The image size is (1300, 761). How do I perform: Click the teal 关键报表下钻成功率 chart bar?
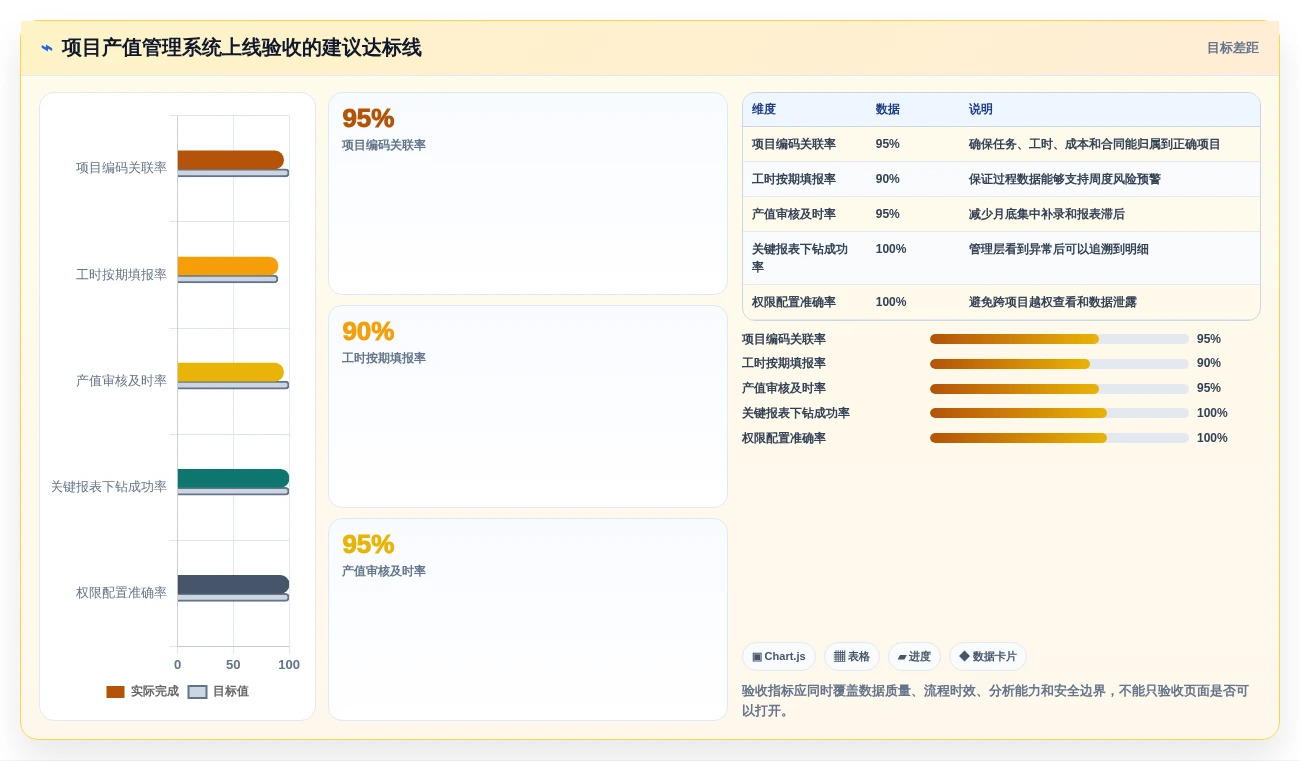point(233,478)
